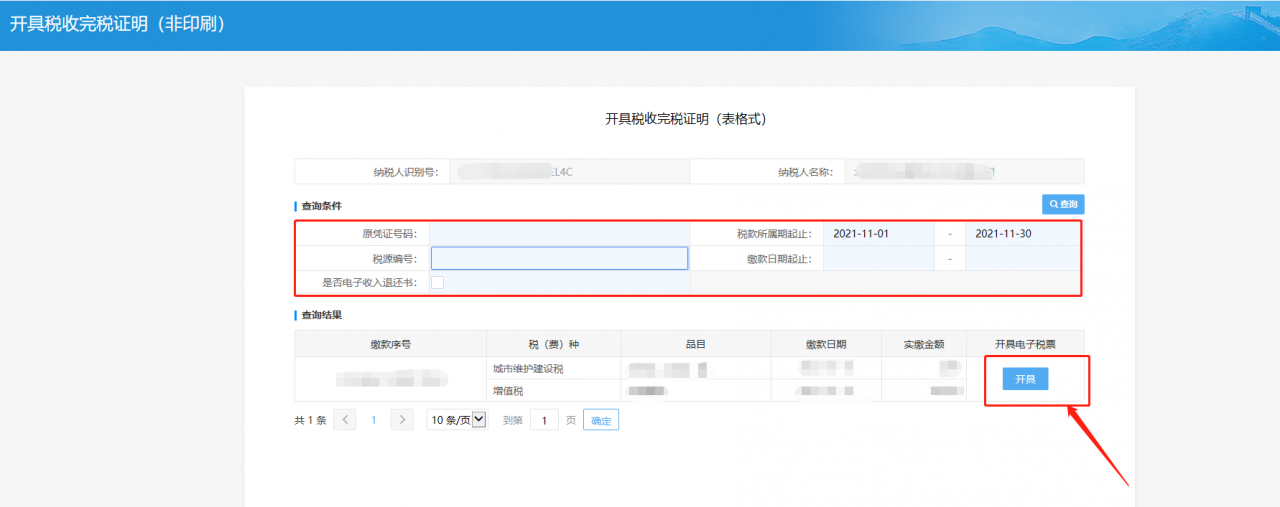Image resolution: width=1280 pixels, height=507 pixels.
Task: Go to previous page arrow
Action: 345,420
